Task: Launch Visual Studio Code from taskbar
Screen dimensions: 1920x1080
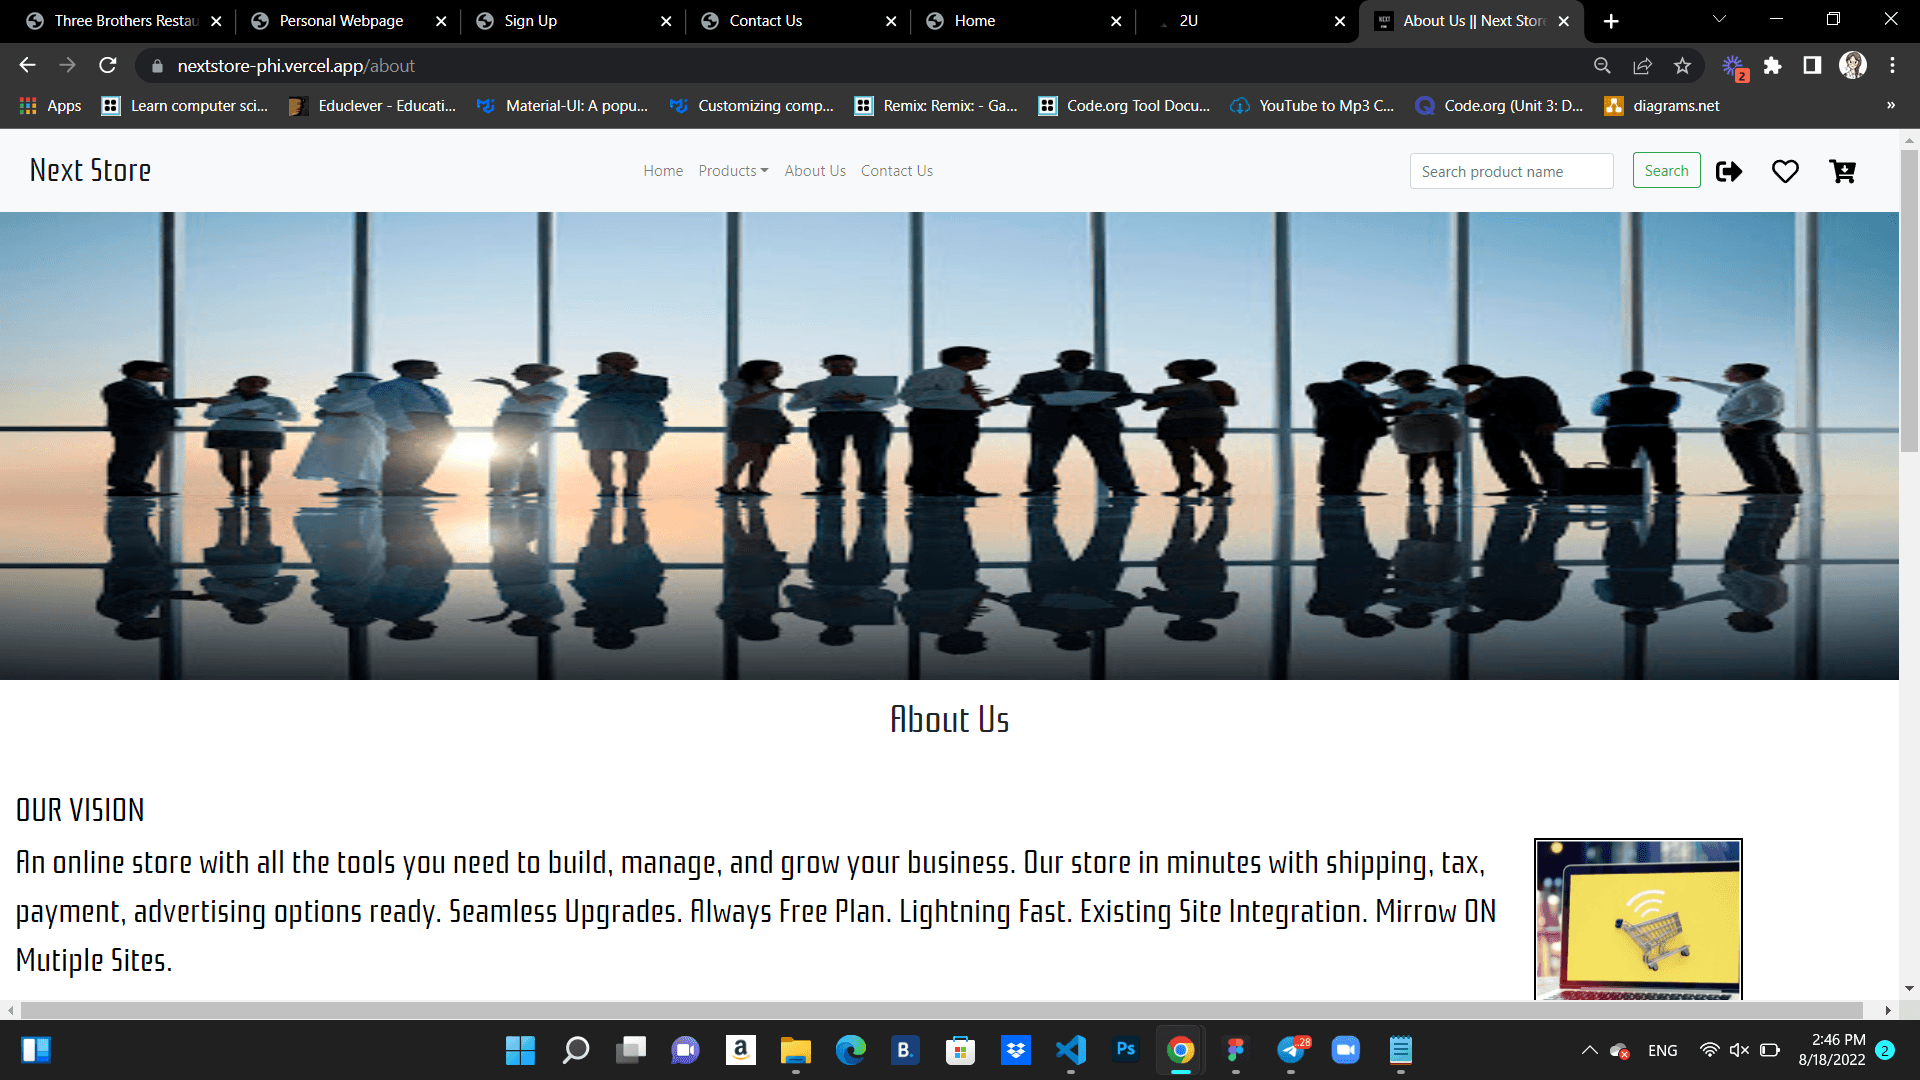Action: tap(1071, 1050)
